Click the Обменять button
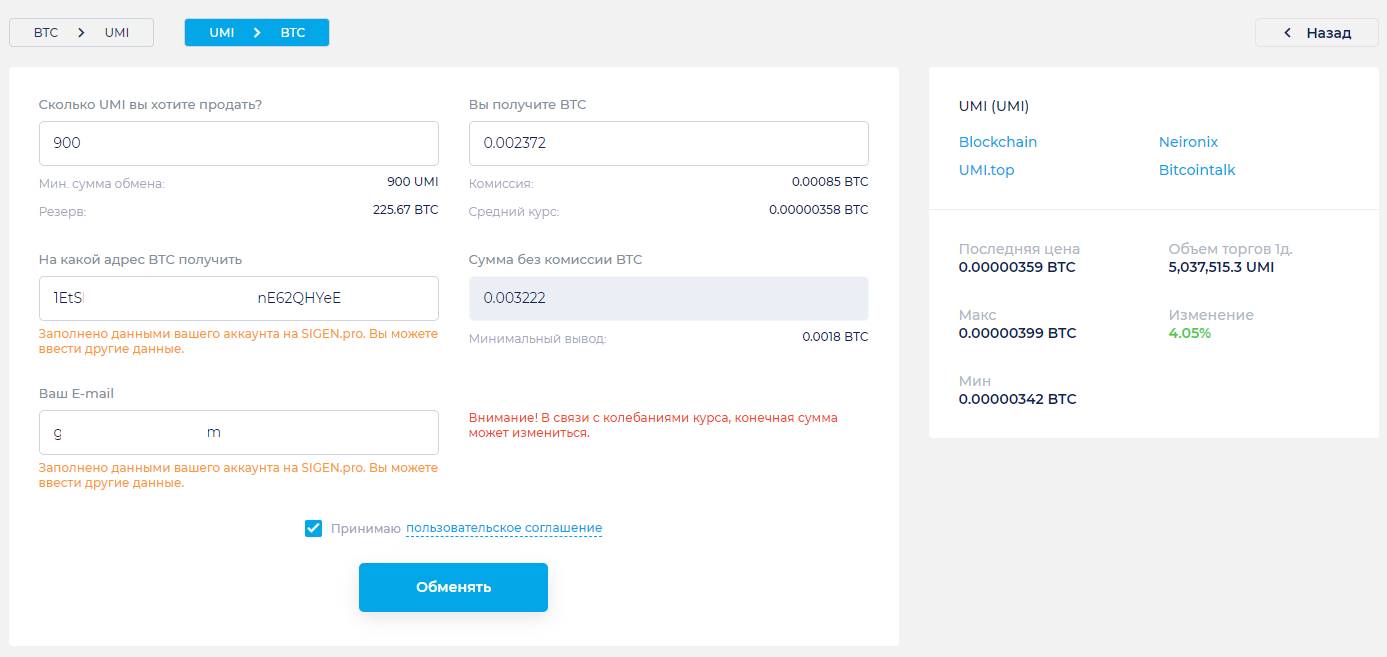This screenshot has height=657, width=1387. pos(453,587)
